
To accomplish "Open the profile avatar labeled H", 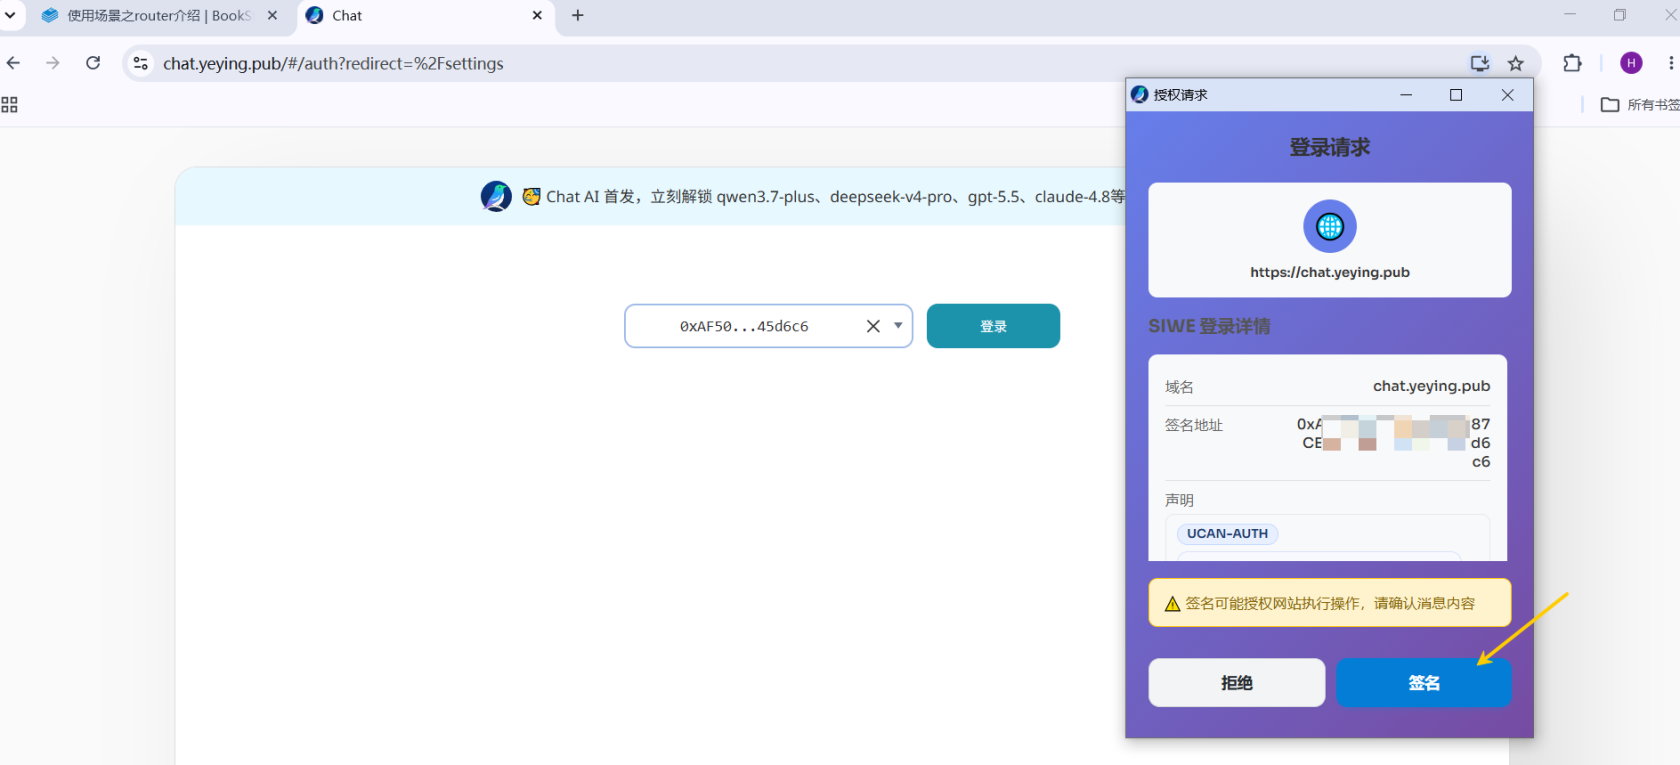I will click(x=1631, y=63).
